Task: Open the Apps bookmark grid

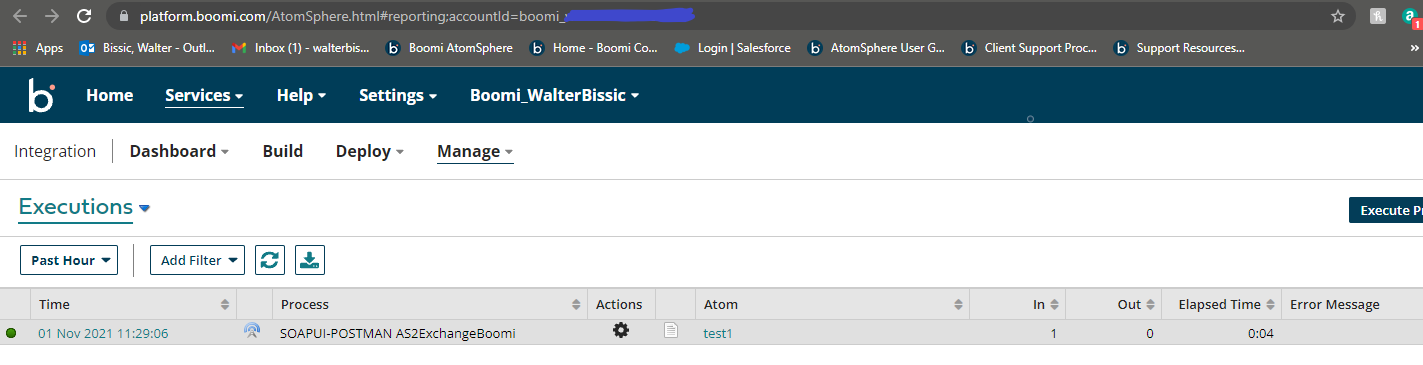Action: (37, 47)
